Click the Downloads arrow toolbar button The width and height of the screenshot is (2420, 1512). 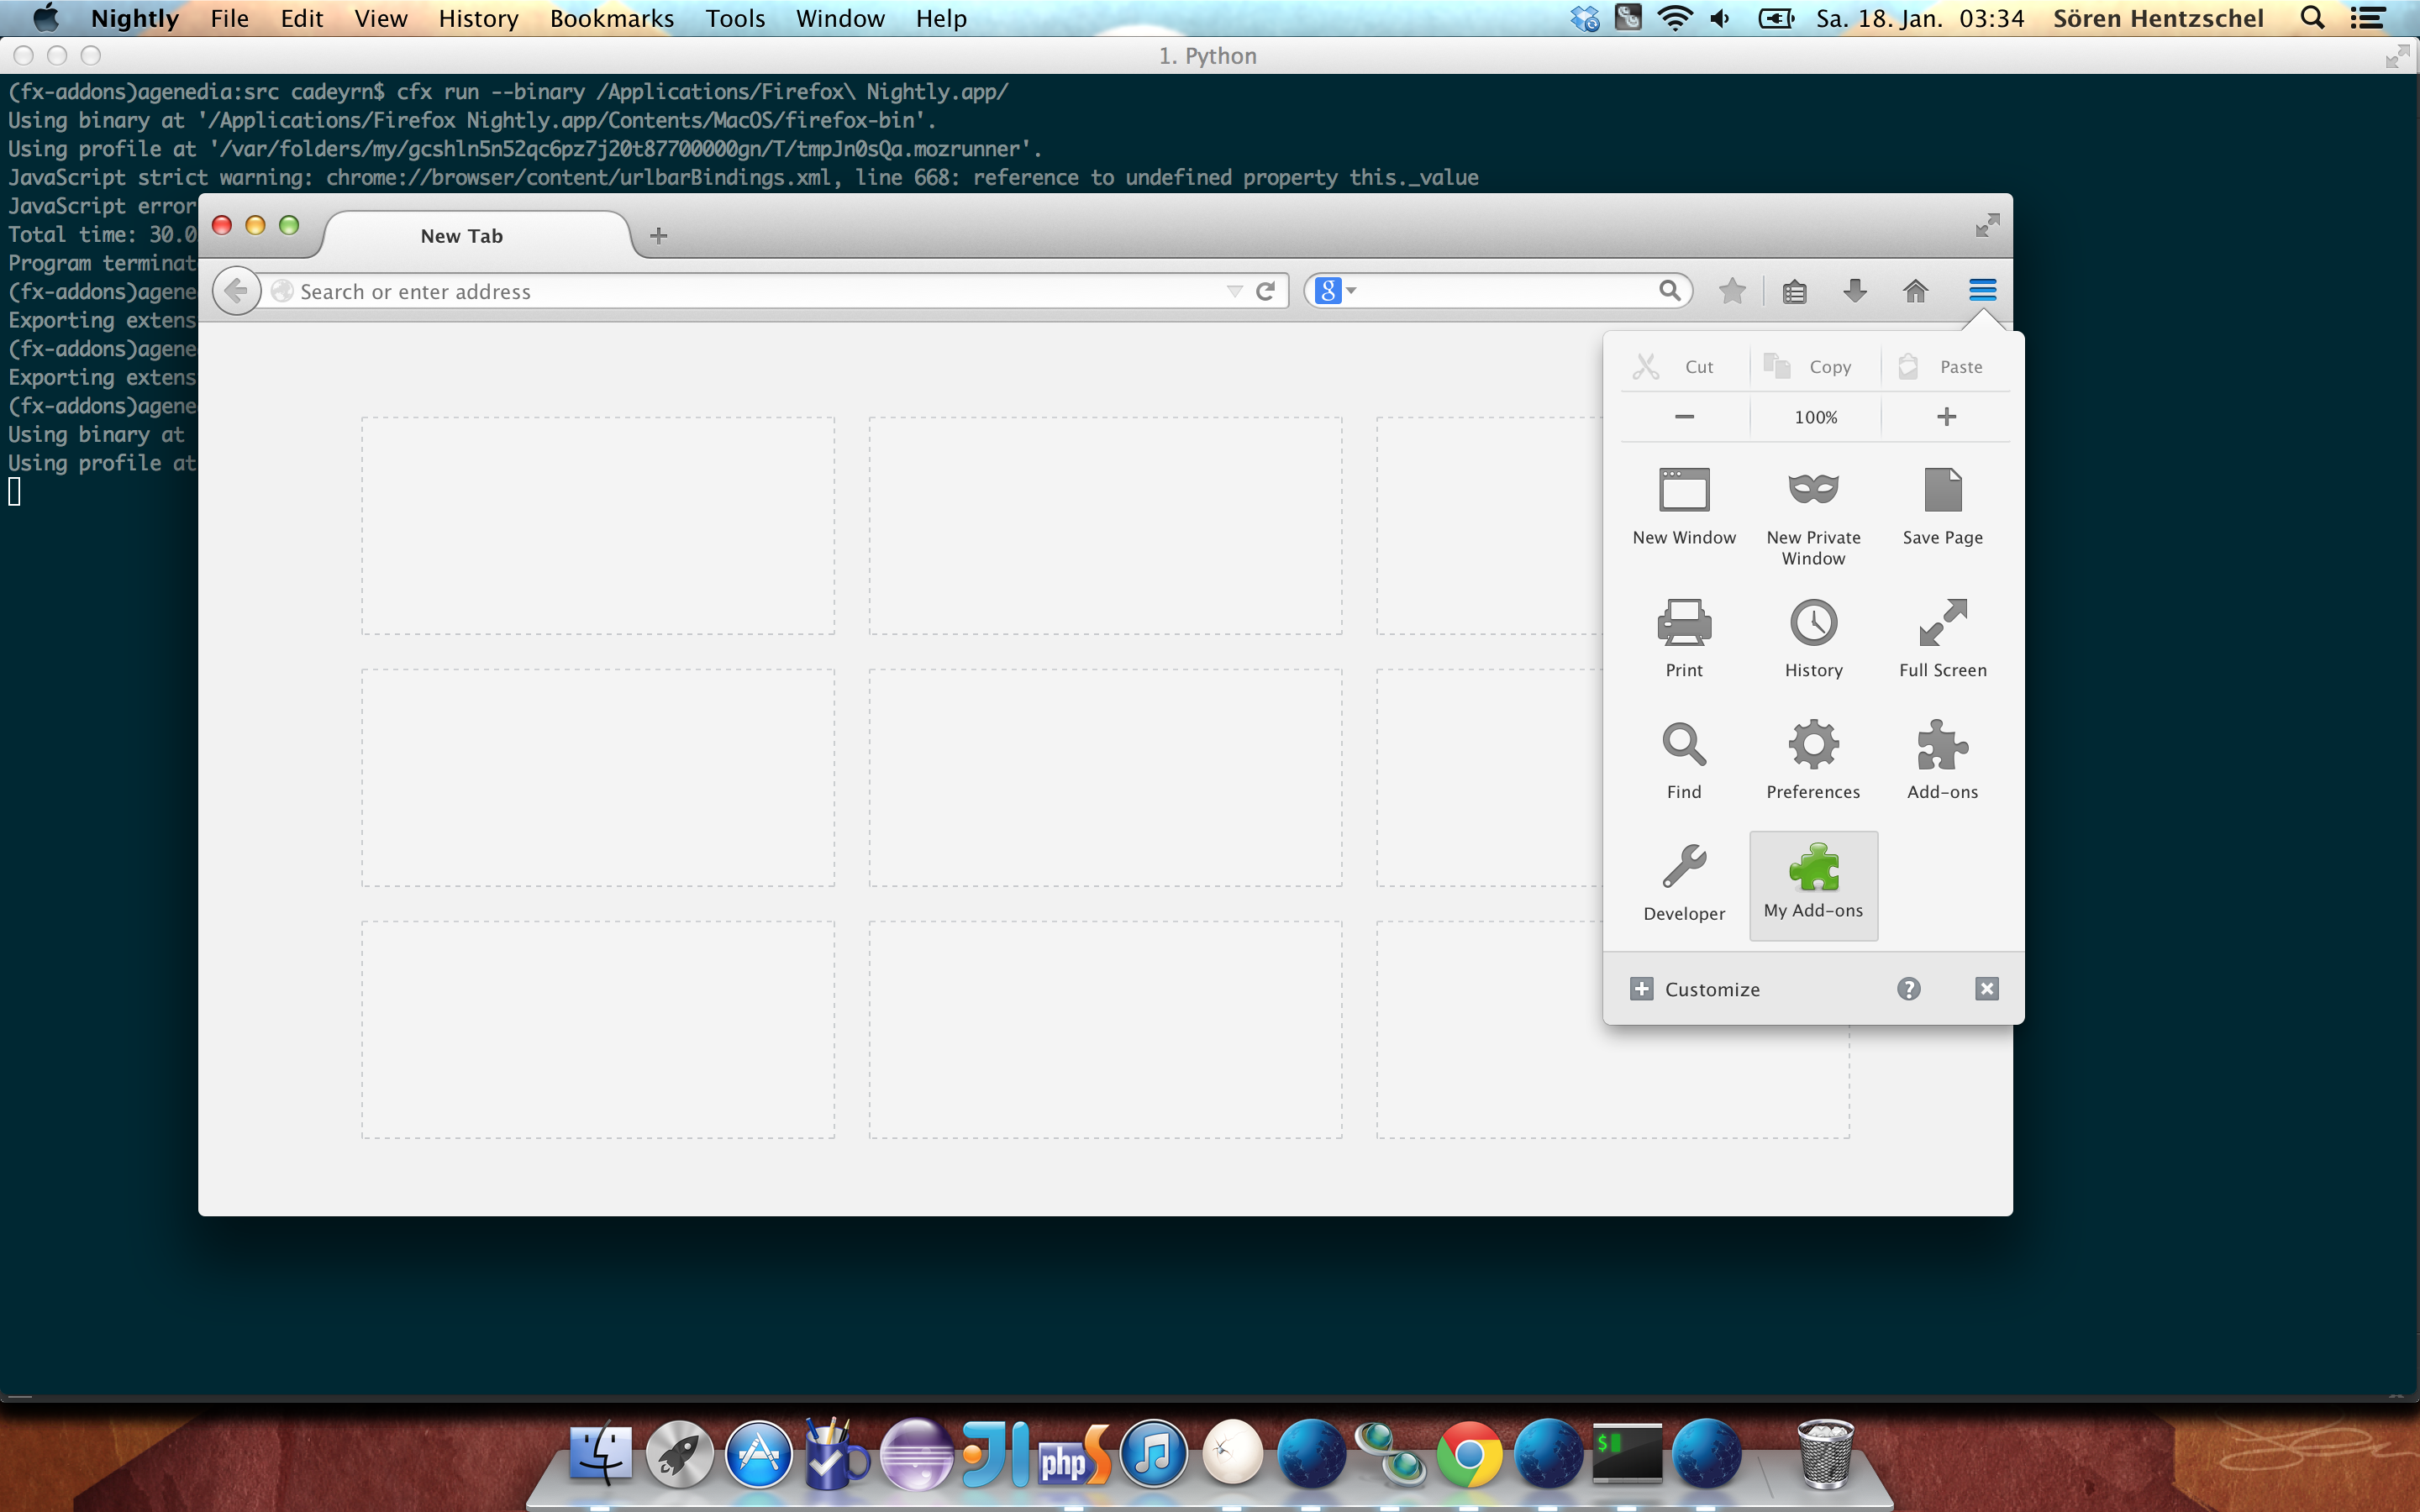[x=1854, y=291]
